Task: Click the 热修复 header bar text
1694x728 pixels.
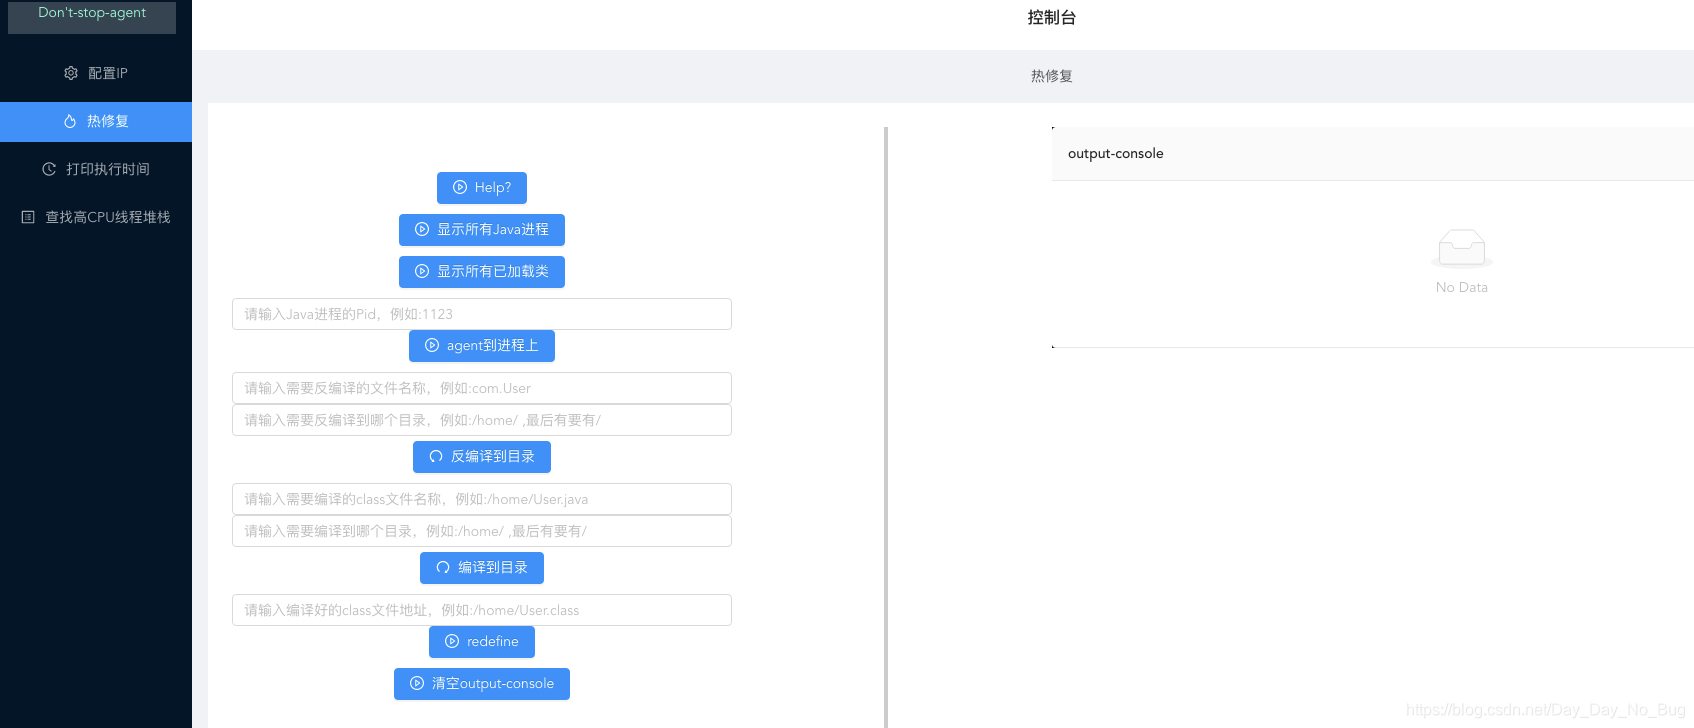Action: point(1052,76)
